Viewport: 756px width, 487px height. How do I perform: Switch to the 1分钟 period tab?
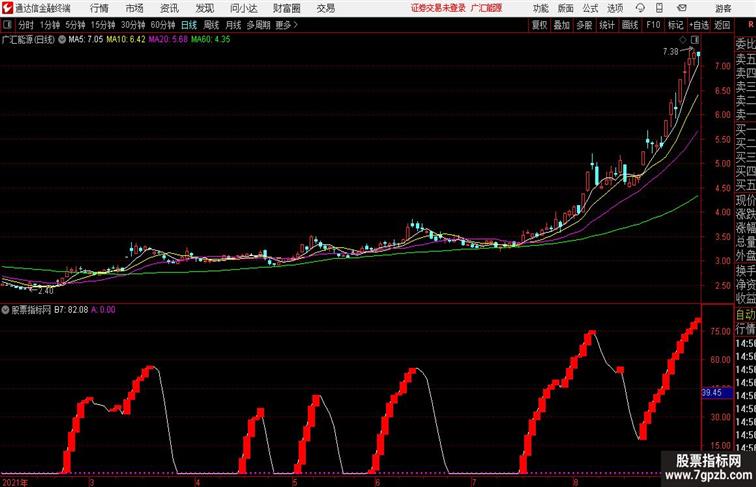pos(50,25)
